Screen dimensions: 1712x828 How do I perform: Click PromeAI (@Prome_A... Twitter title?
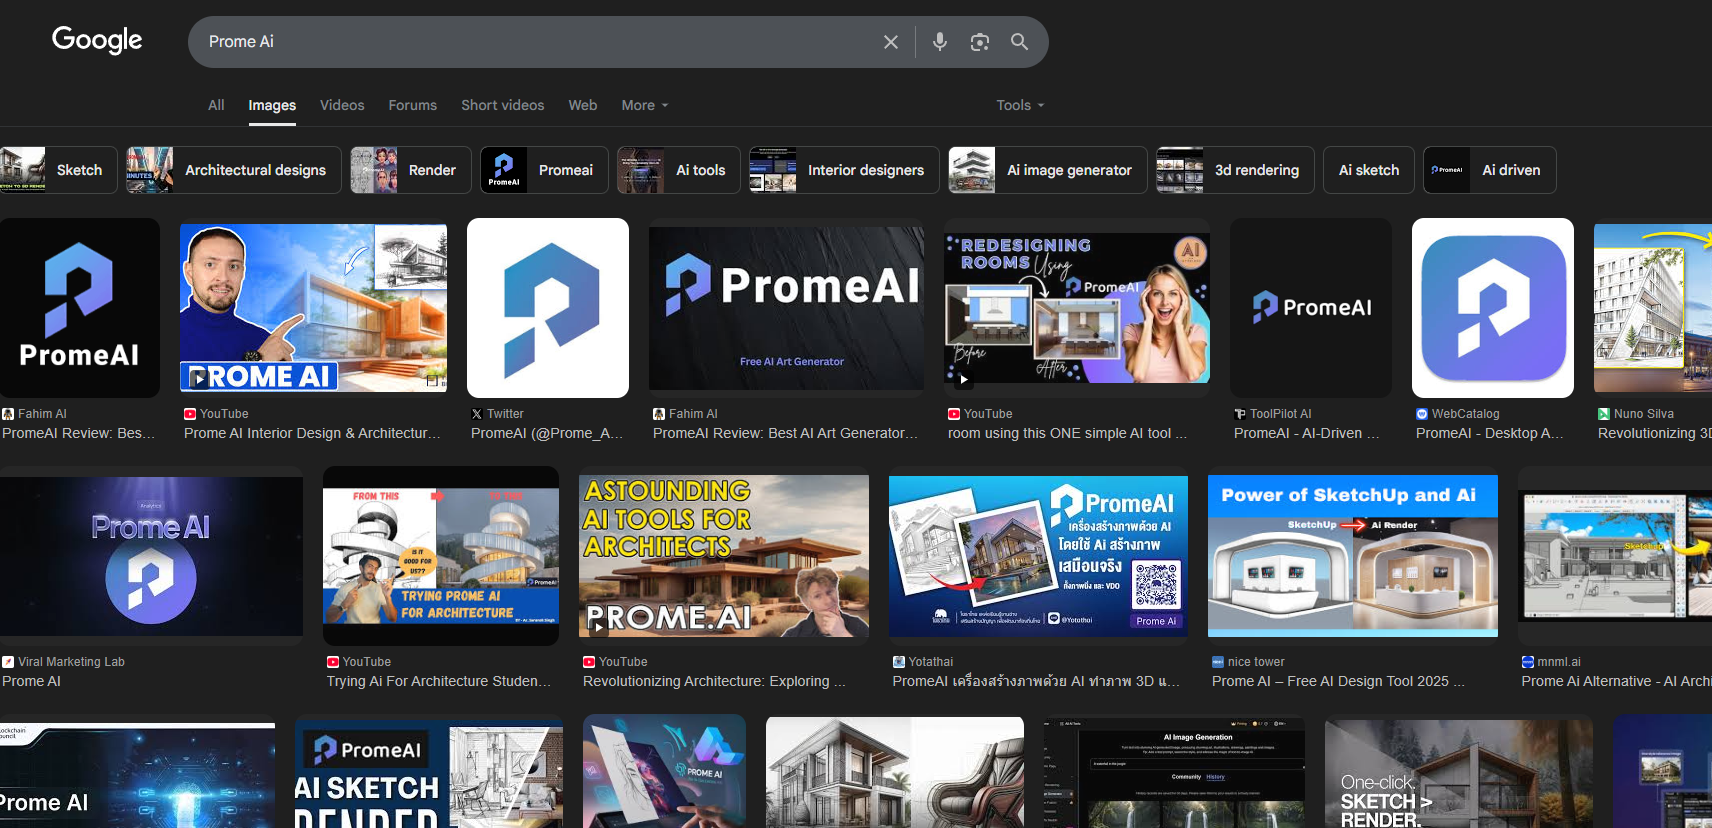click(547, 433)
